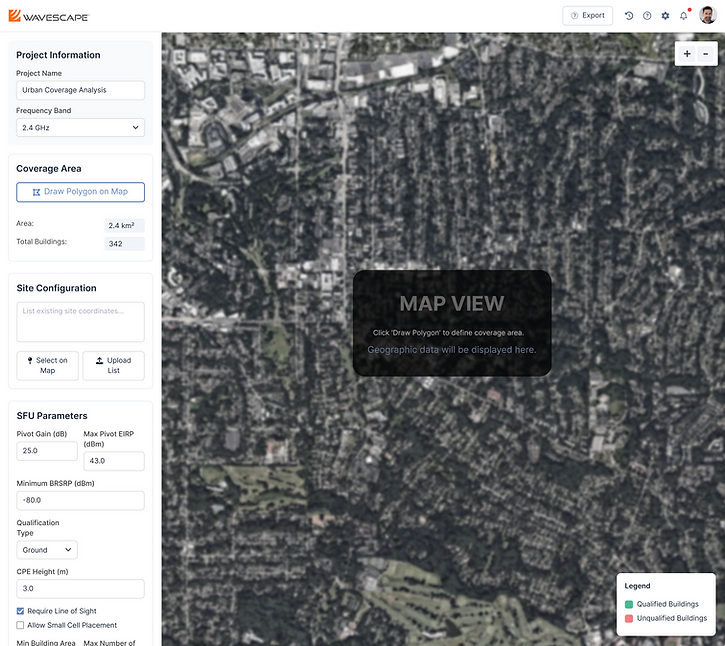The width and height of the screenshot is (725, 646).
Task: Zoom in the map with plus
Action: point(687,54)
